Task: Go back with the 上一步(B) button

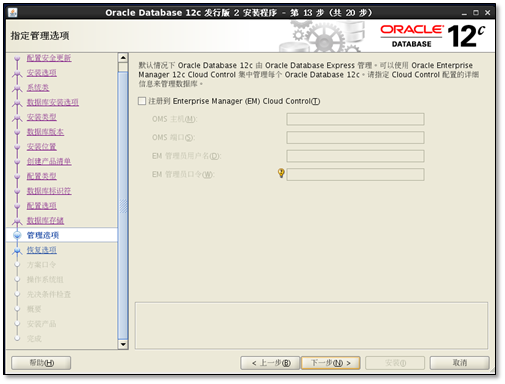Action: coord(270,363)
